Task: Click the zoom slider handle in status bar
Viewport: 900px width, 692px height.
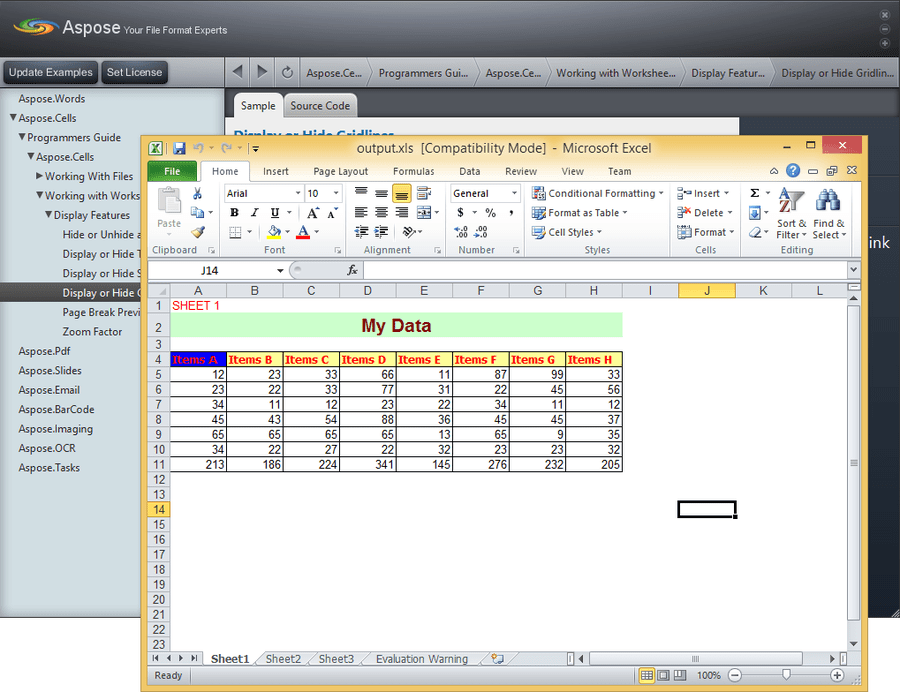Action: click(x=786, y=675)
